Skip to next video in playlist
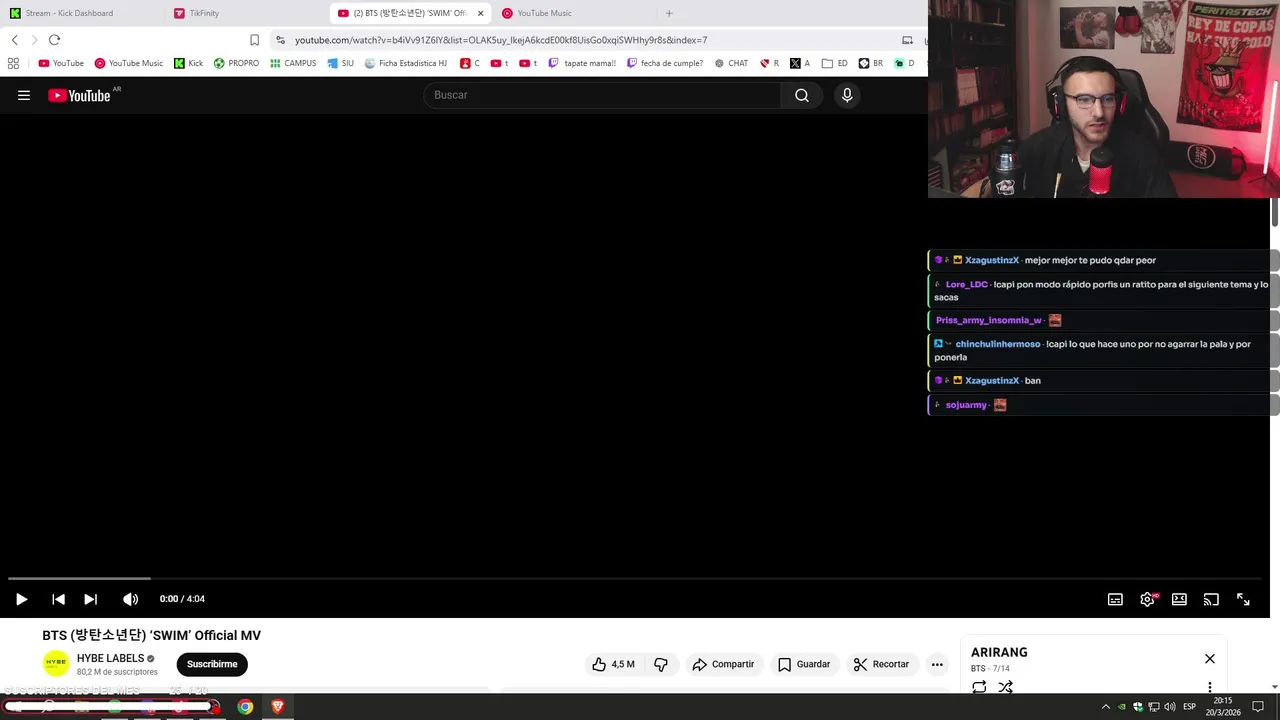Viewport: 1280px width, 720px height. tap(91, 599)
